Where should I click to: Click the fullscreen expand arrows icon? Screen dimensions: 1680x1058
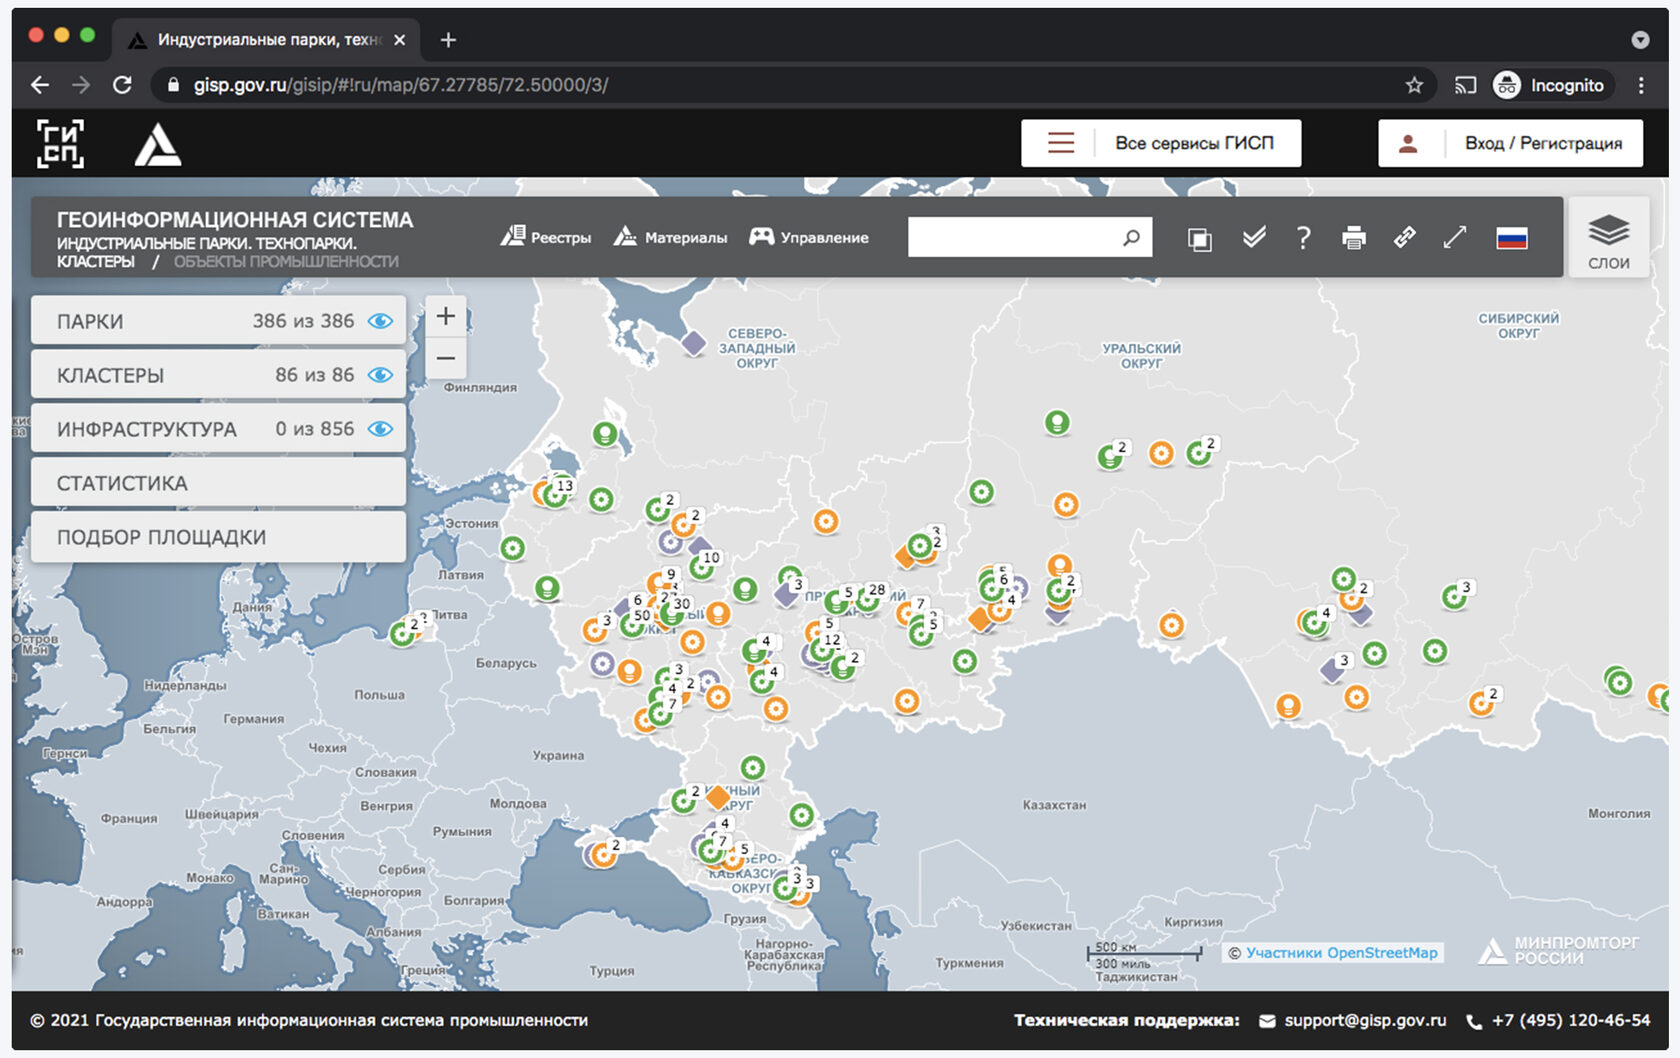pos(1455,238)
